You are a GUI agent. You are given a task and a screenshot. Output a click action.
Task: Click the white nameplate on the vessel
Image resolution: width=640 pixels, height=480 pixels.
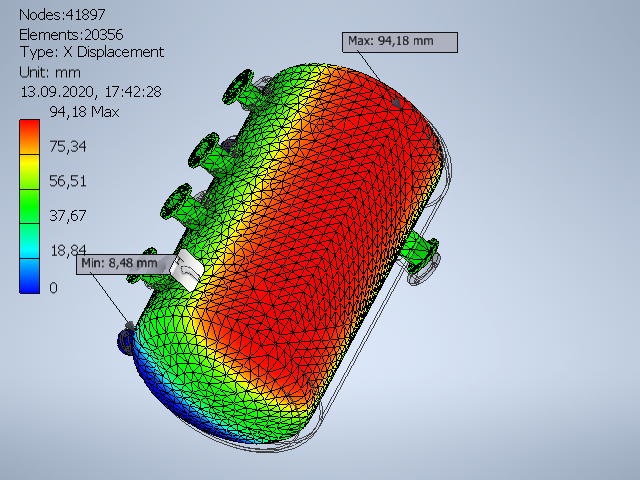187,270
